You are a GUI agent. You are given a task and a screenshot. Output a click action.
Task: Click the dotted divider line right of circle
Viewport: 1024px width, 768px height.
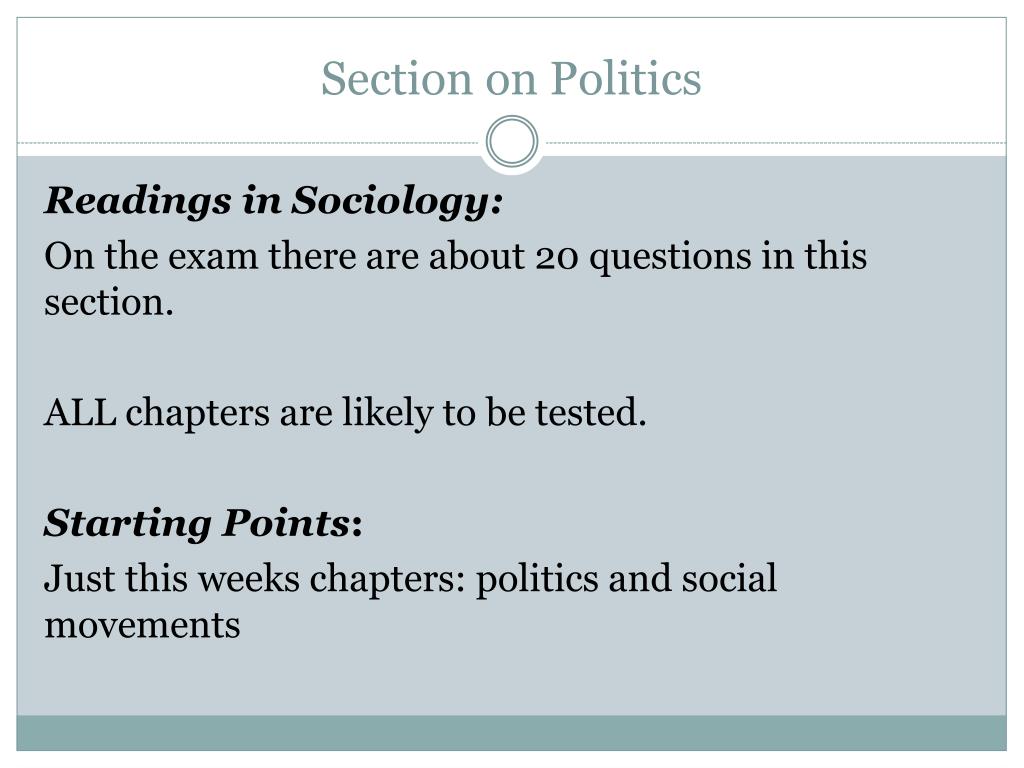(x=776, y=142)
